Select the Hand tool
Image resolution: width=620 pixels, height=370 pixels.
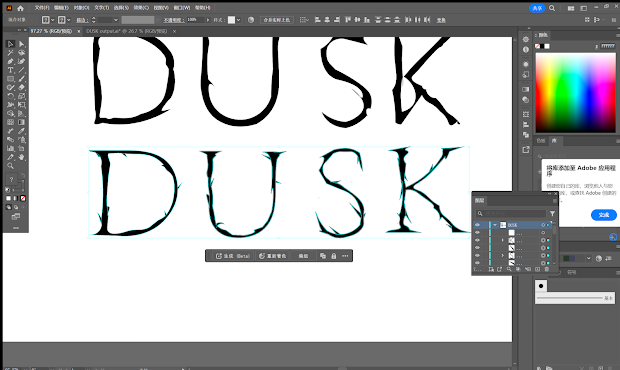click(21, 157)
